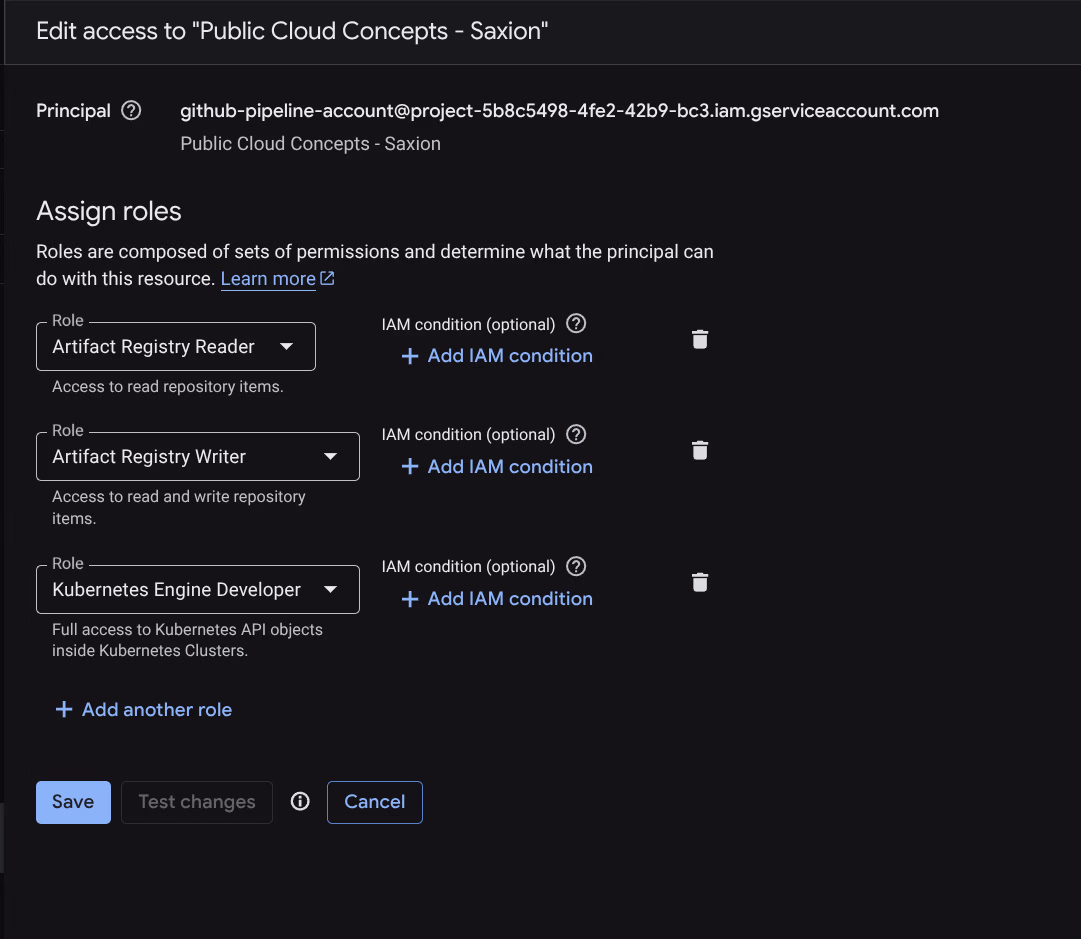Image resolution: width=1081 pixels, height=939 pixels.
Task: Add IAM condition to Artifact Registry Writer
Action: (495, 466)
